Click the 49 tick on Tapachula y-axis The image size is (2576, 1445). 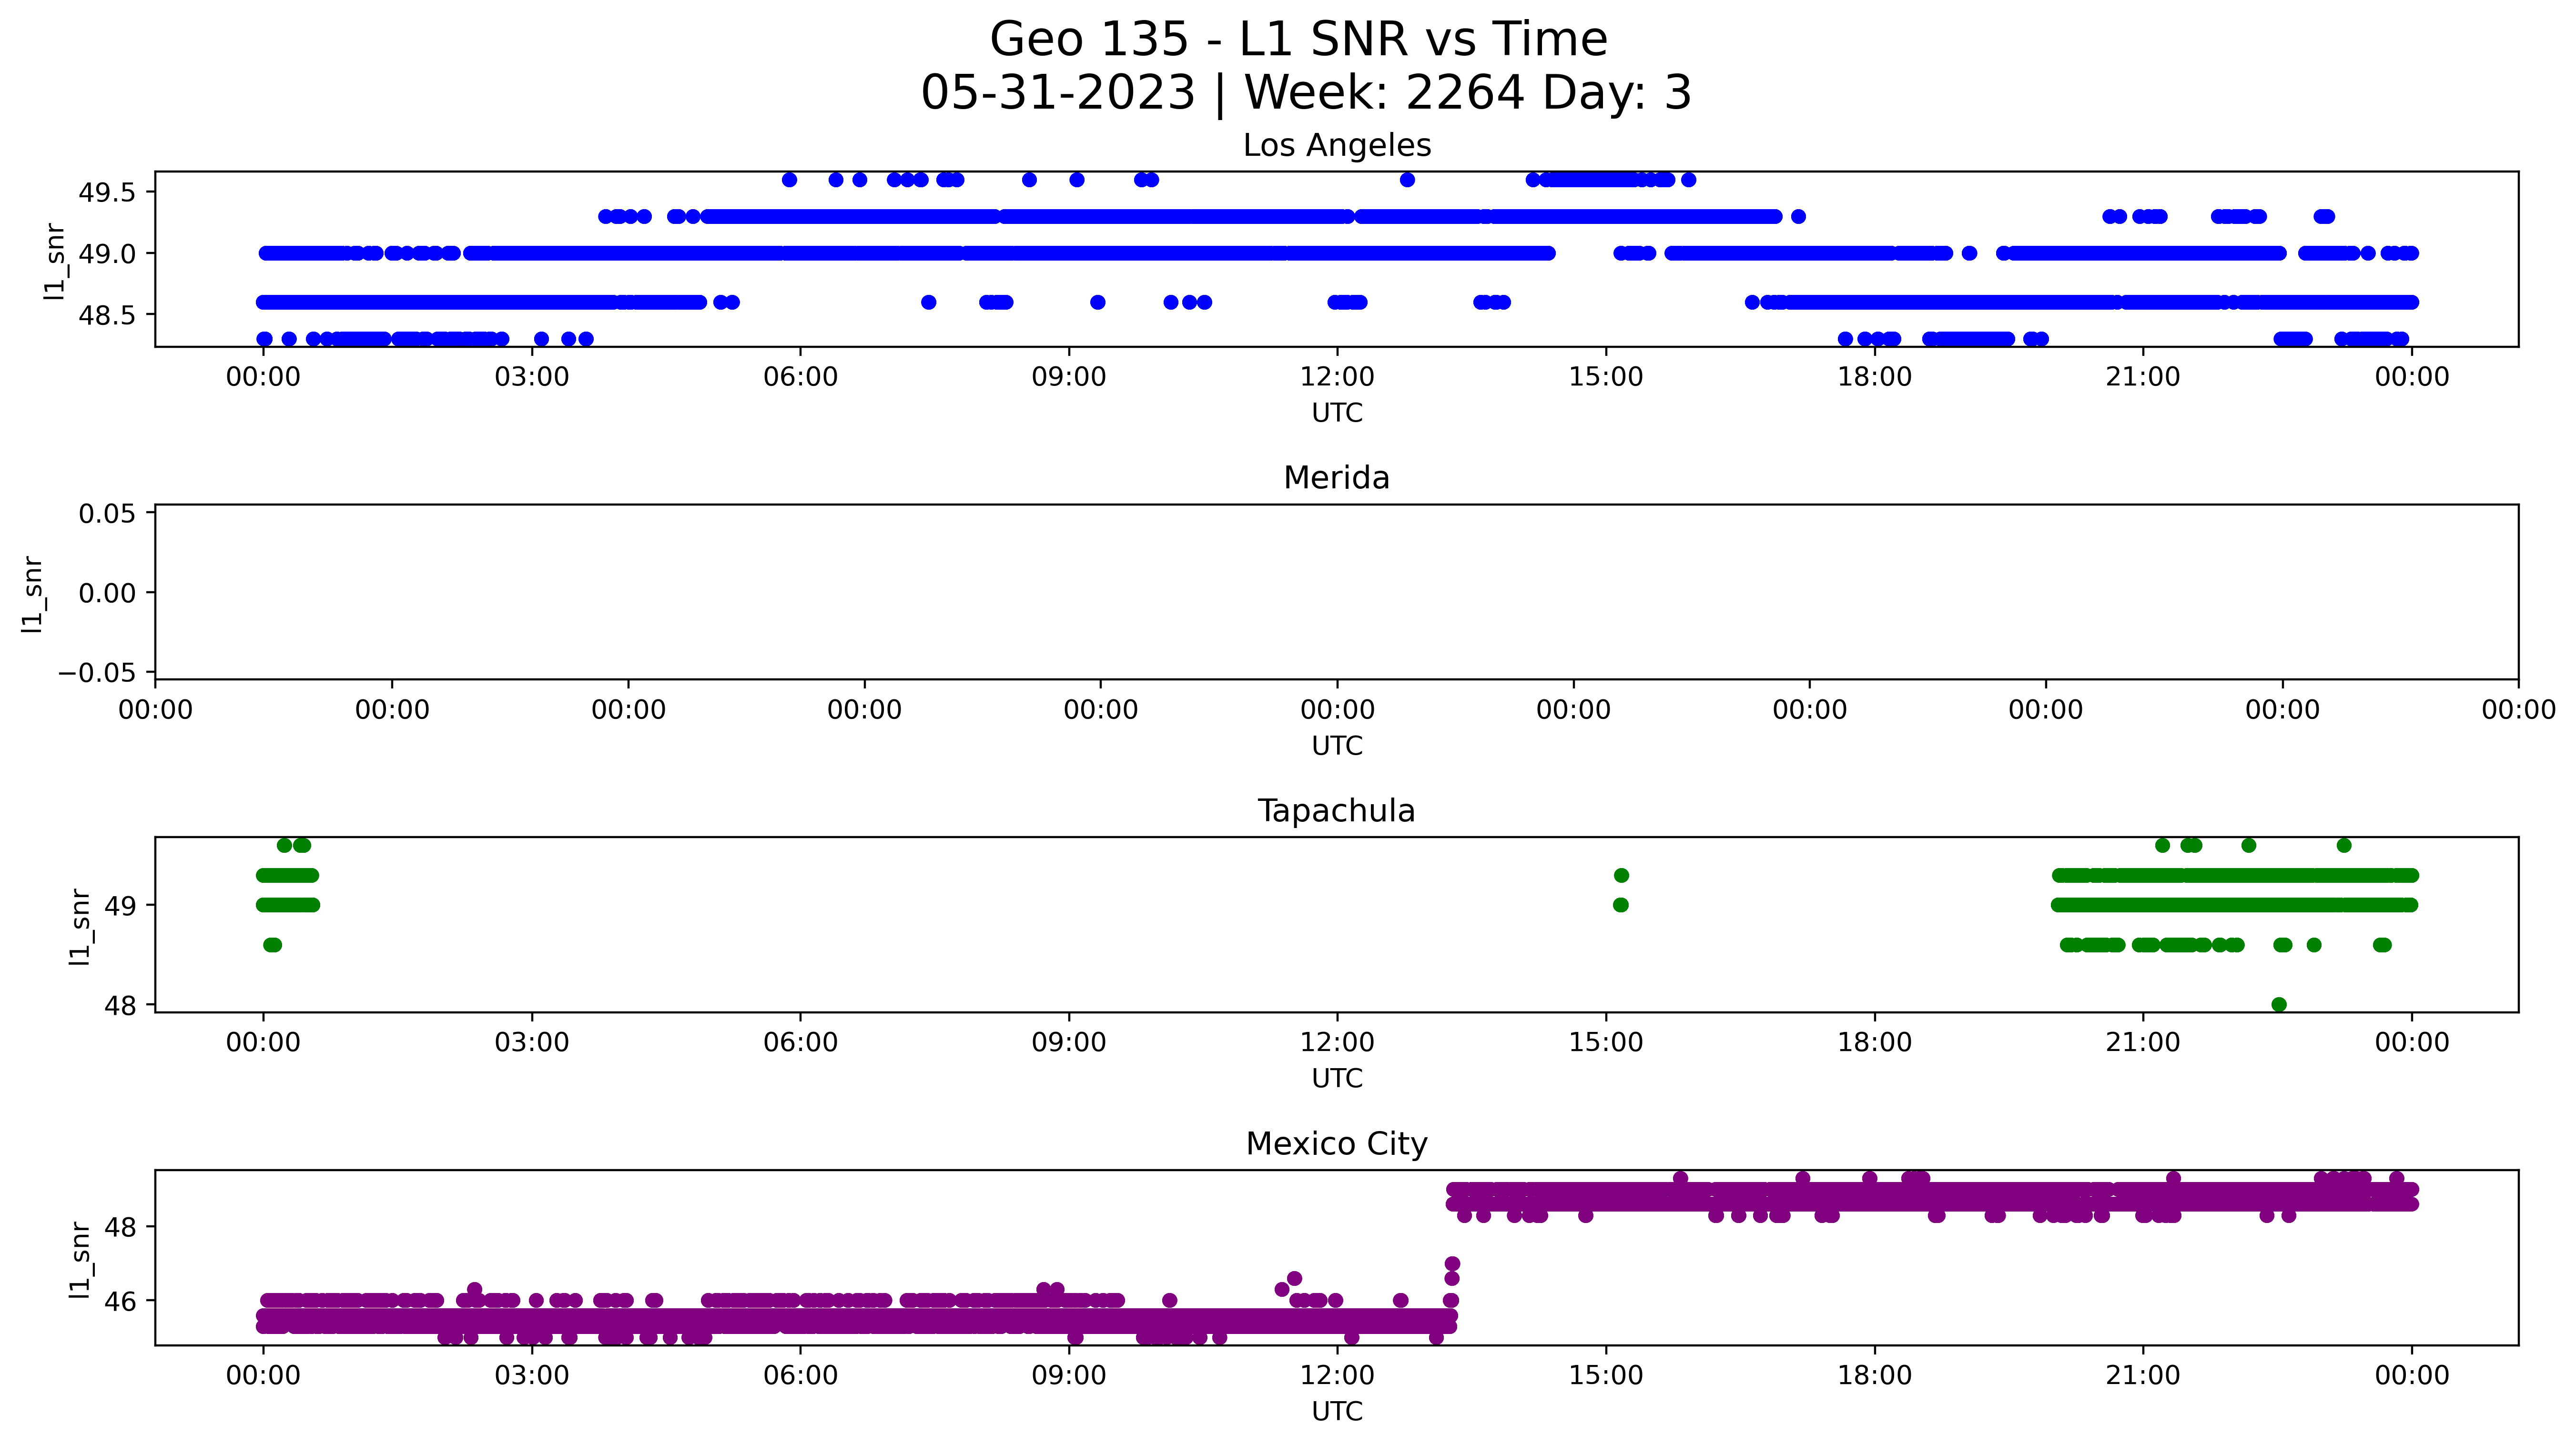(120, 906)
